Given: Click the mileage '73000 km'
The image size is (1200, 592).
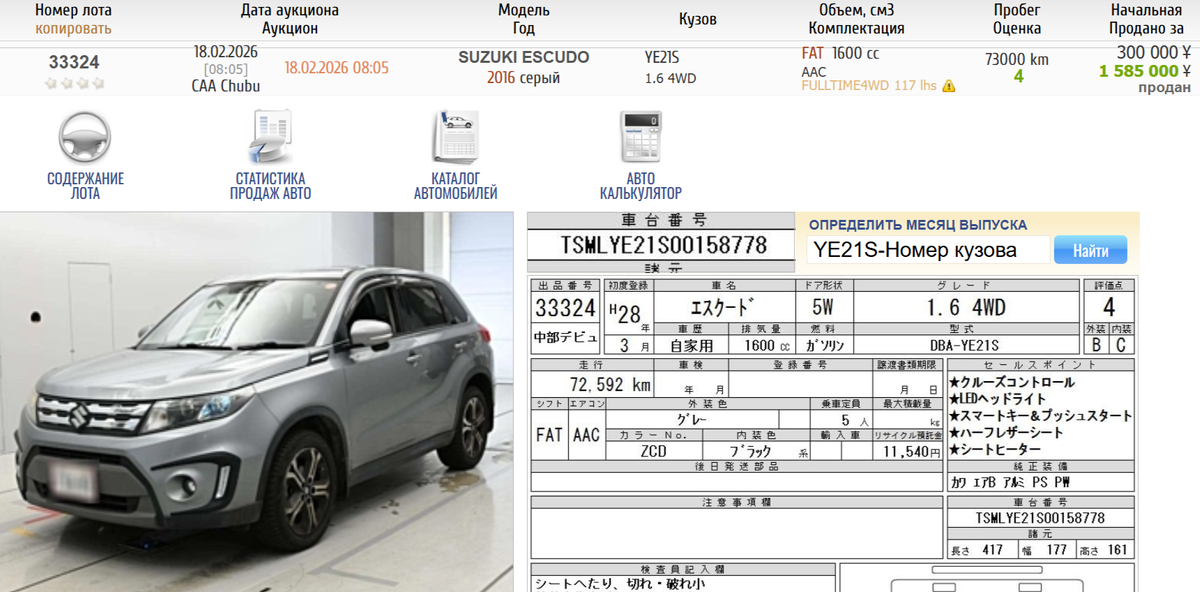Looking at the screenshot, I should 1017,59.
